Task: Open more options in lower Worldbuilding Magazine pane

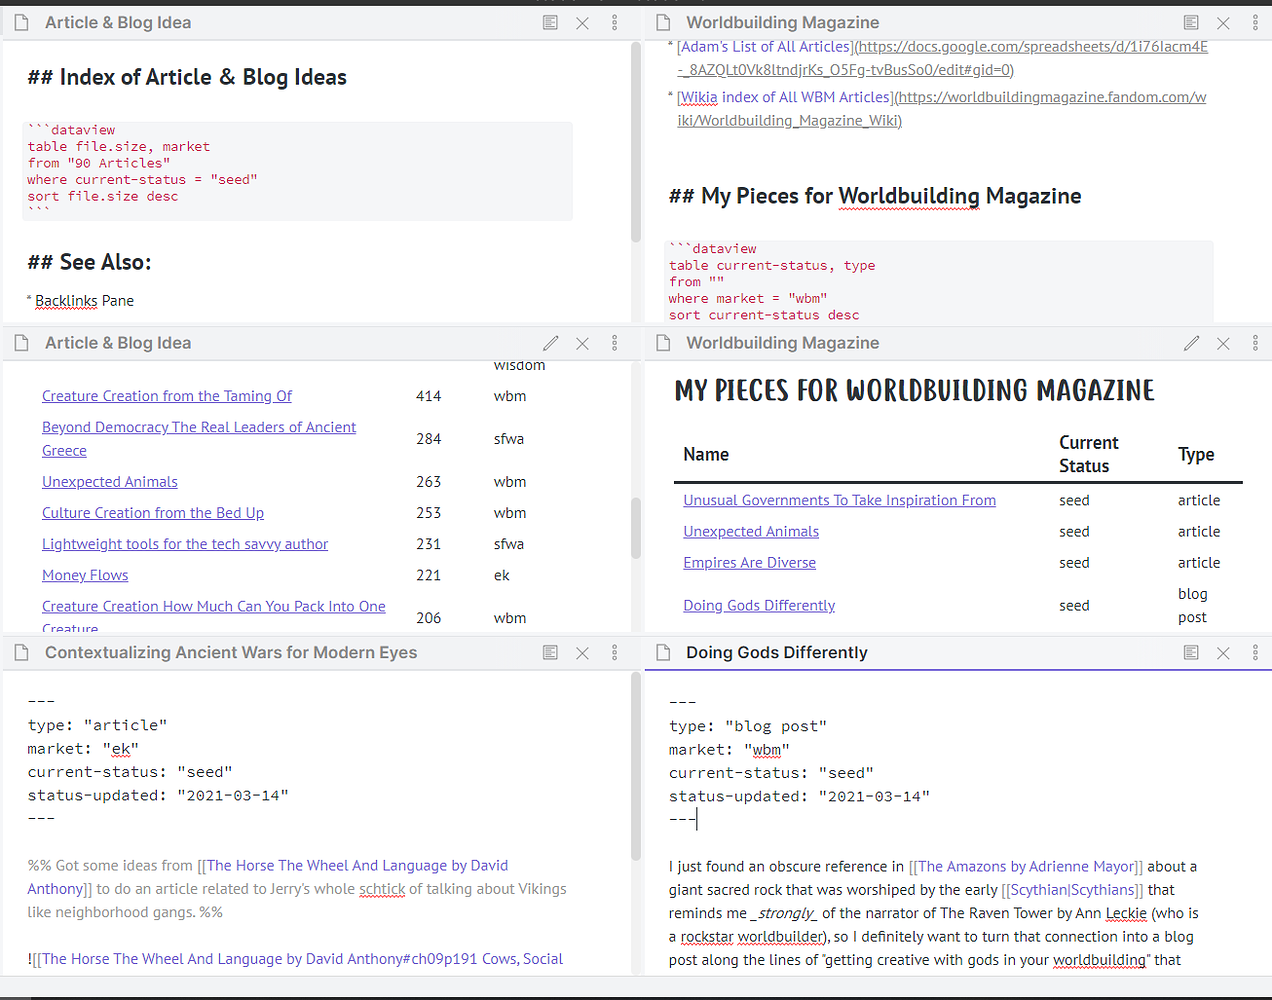Action: click(x=1255, y=343)
